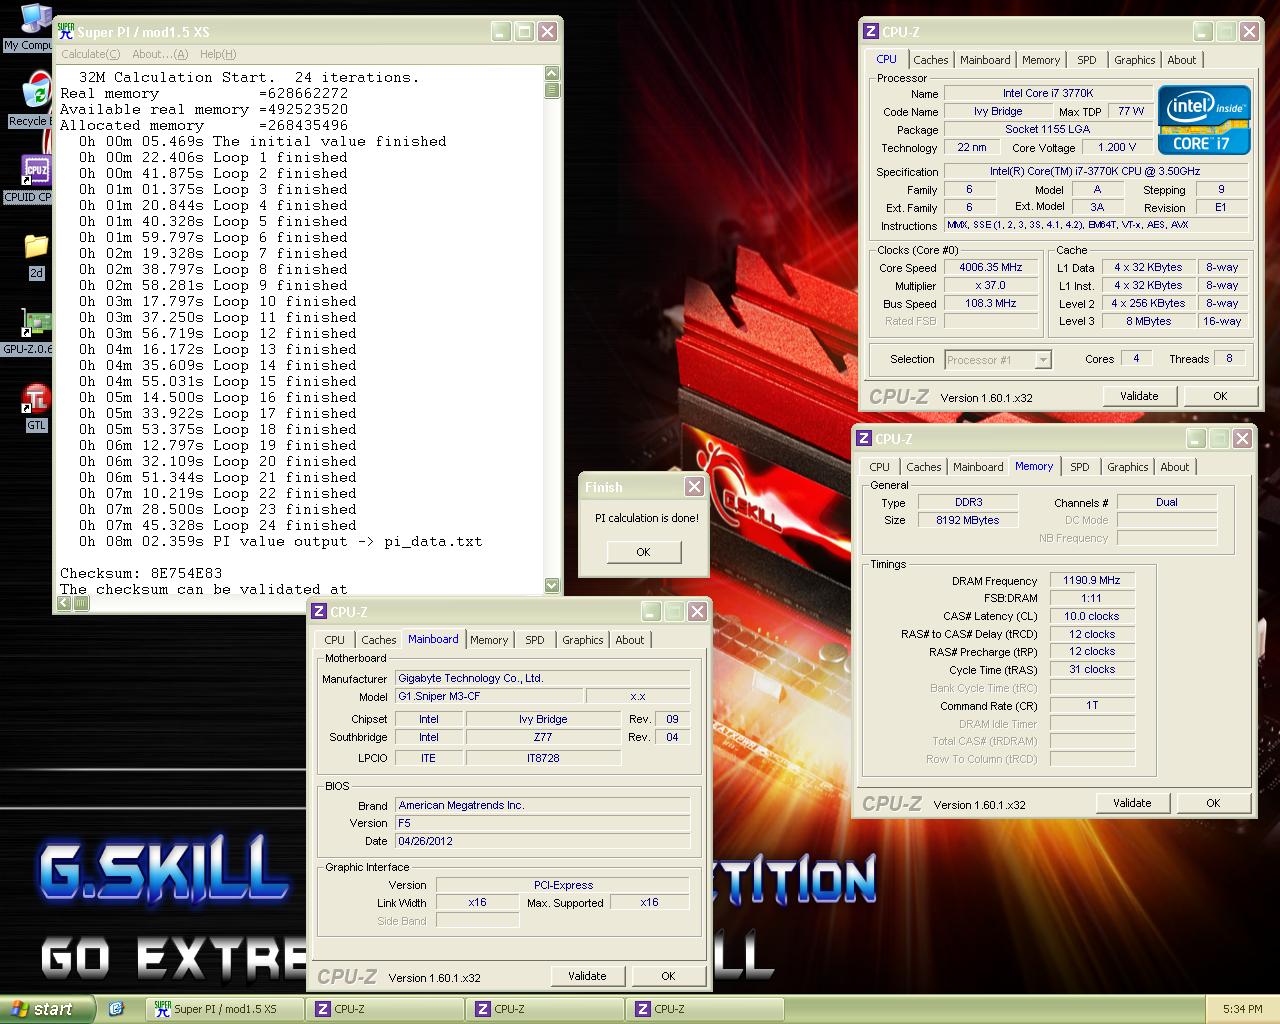Click OK in CPU-Z Memory window
The image size is (1280, 1024).
pos(1213,803)
